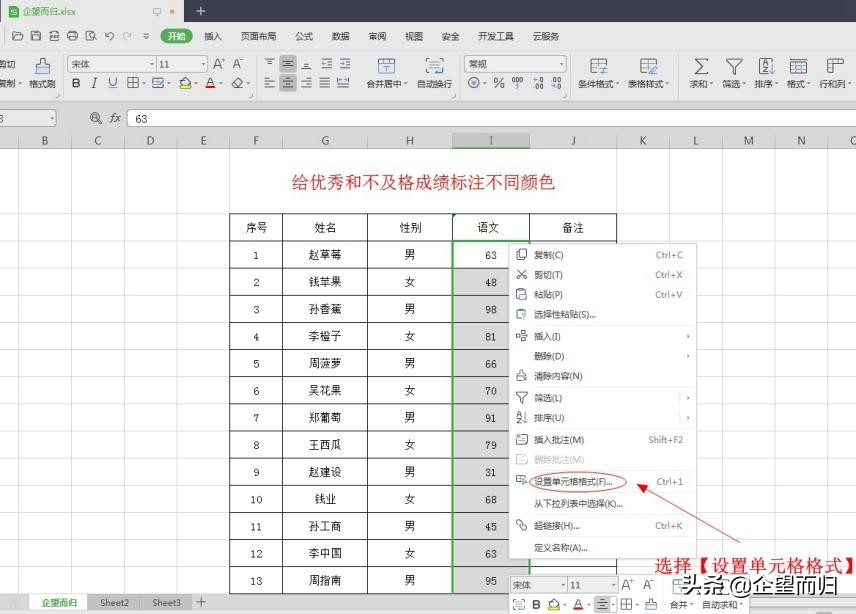Screen dimensions: 856x614
Task: Click the format painter icon in mini toolbar
Action: (x=651, y=604)
